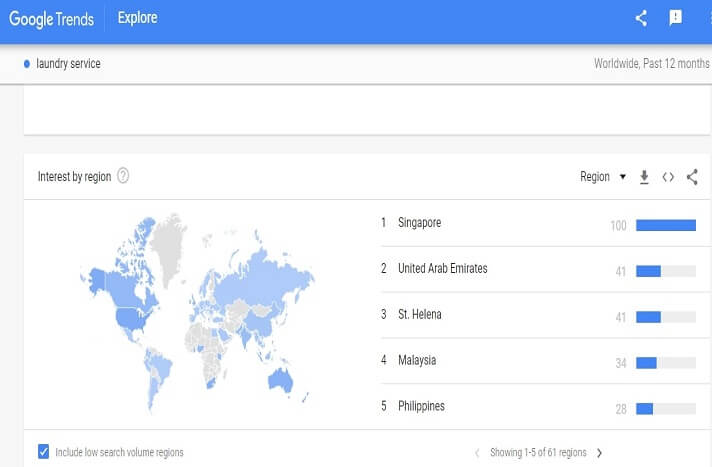Click the share icon in the header

(x=642, y=18)
